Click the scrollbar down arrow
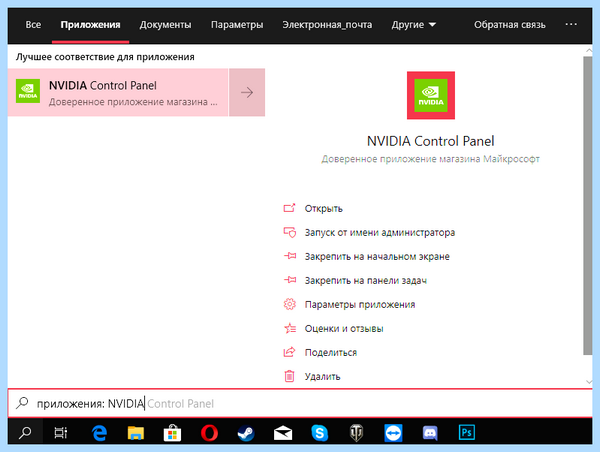The height and width of the screenshot is (452, 600). tap(589, 382)
